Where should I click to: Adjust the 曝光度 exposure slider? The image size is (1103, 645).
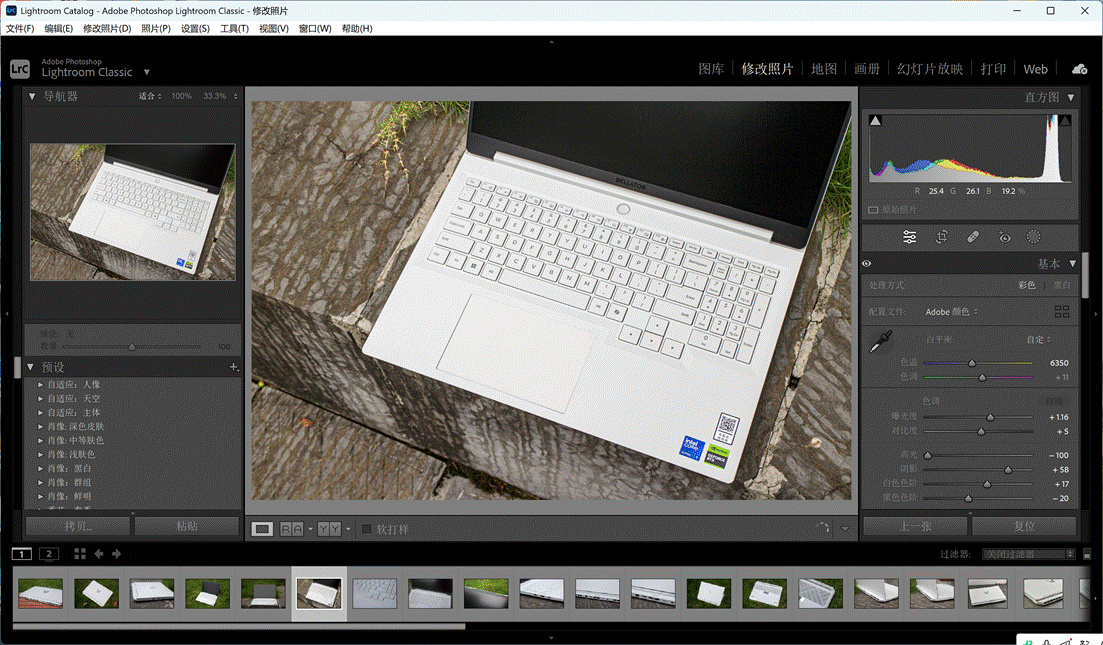[x=990, y=417]
